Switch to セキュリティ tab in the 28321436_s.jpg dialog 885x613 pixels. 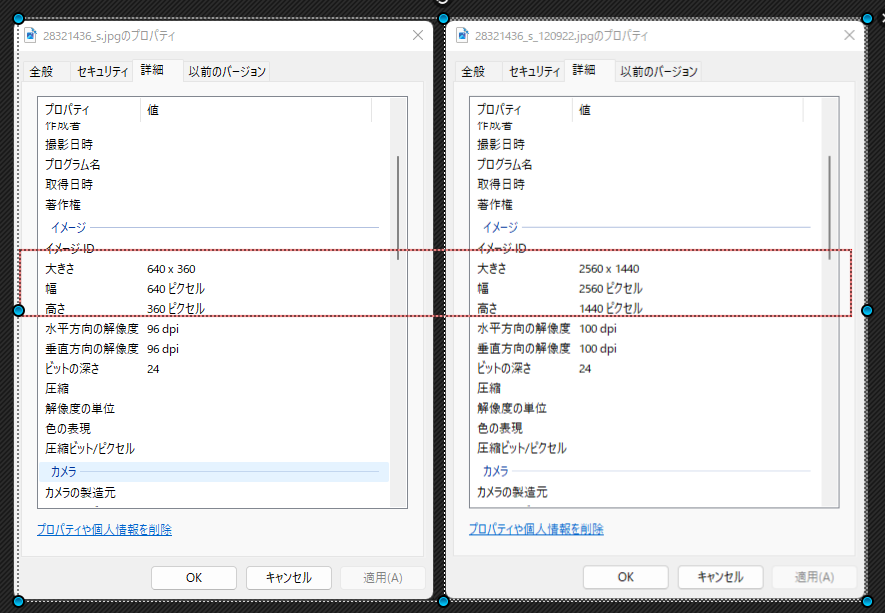[102, 72]
